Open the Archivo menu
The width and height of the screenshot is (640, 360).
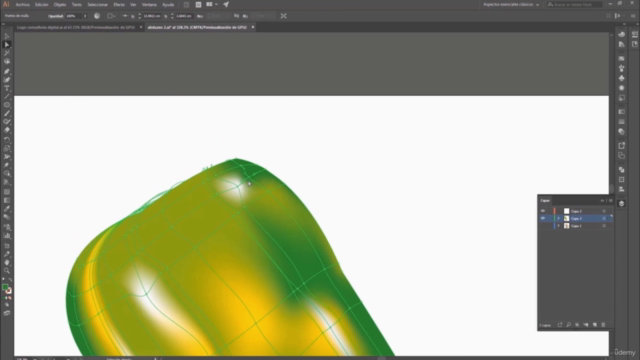(x=22, y=4)
